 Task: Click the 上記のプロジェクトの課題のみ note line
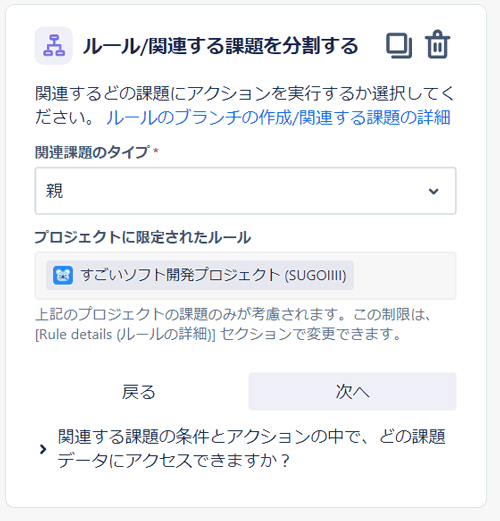tap(233, 315)
